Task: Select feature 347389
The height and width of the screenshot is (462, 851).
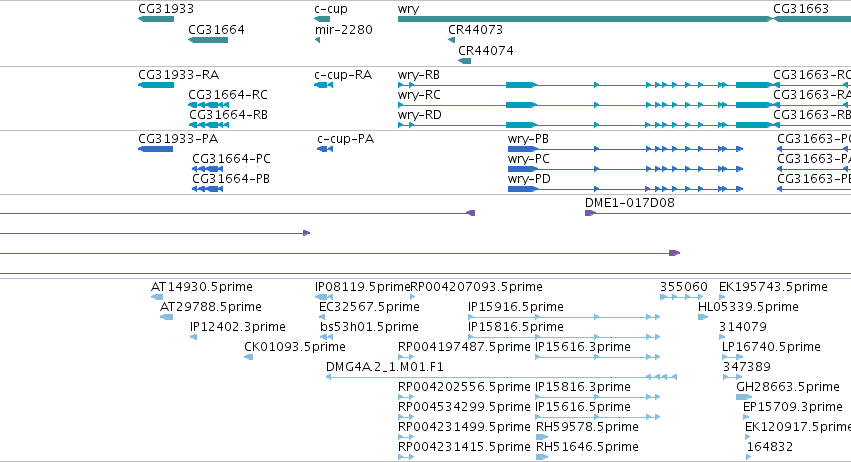Action: pos(732,377)
